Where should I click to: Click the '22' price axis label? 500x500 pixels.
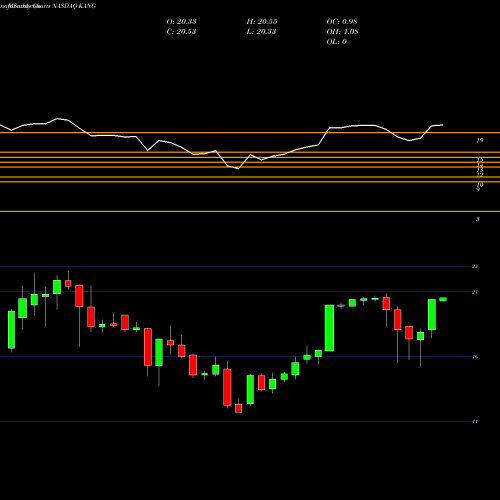(x=475, y=266)
